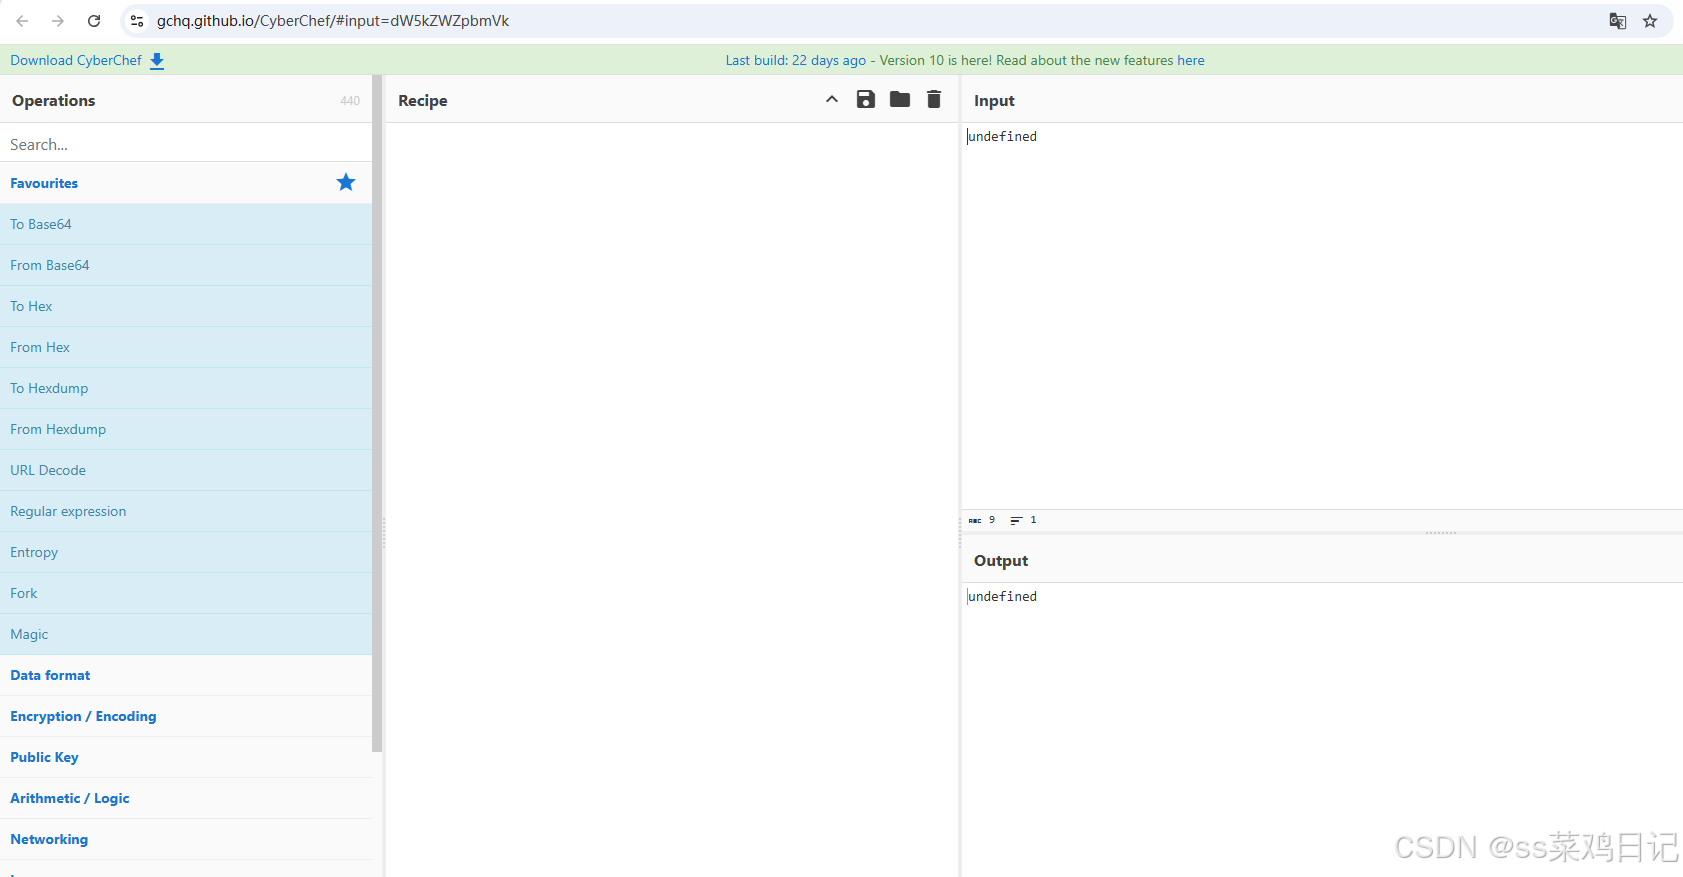Reload the page with refresh icon
Image resolution: width=1683 pixels, height=877 pixels.
(x=94, y=21)
